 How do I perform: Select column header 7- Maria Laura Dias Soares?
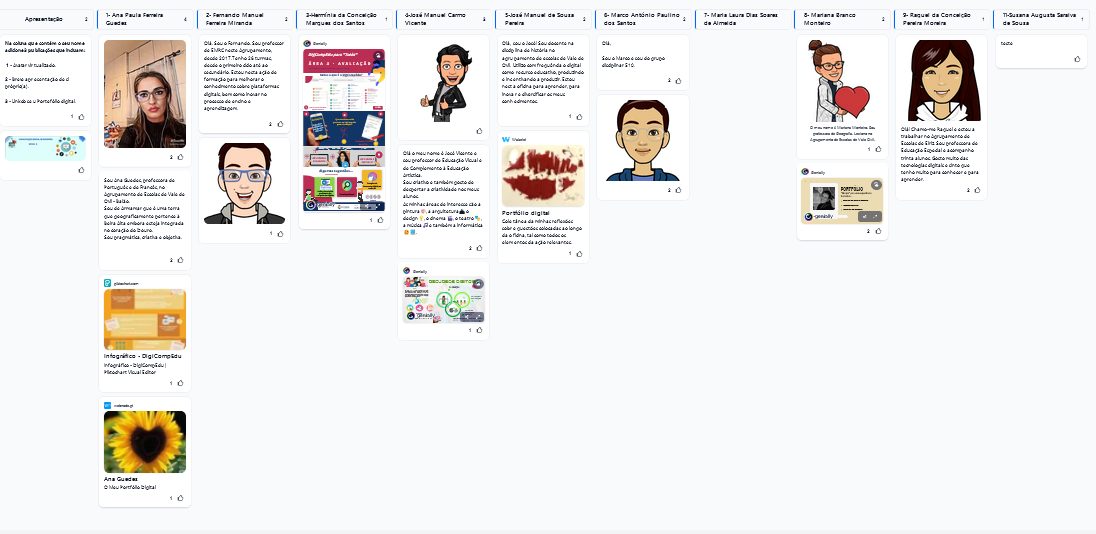click(x=739, y=19)
